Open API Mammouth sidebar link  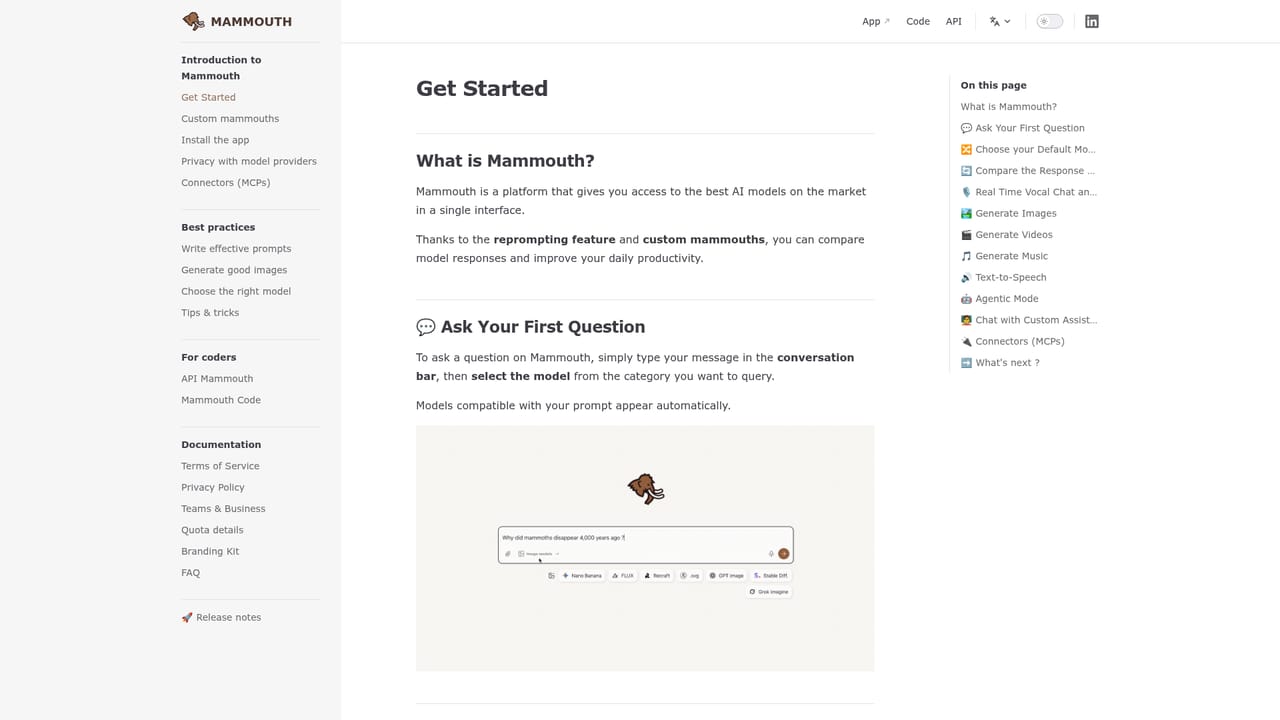[217, 378]
